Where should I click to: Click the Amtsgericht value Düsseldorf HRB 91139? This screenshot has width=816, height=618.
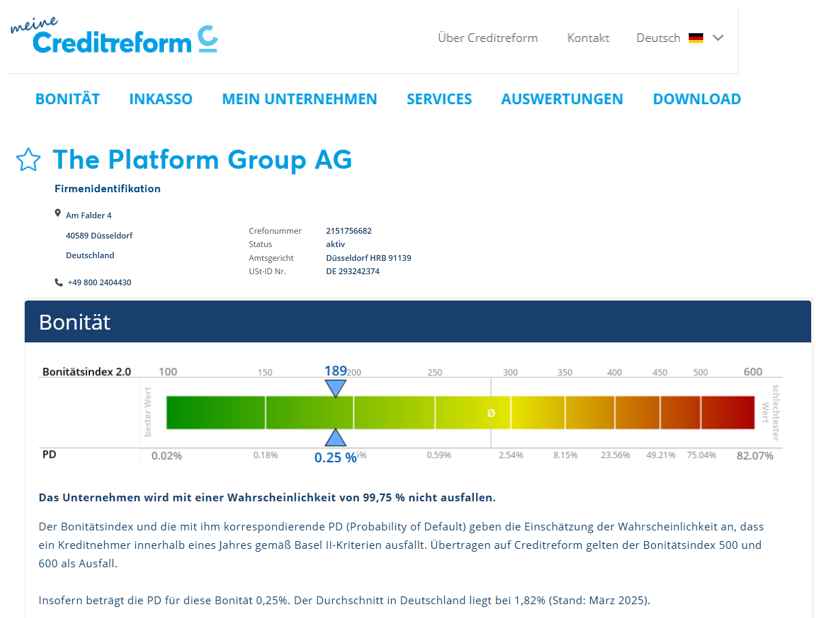click(368, 258)
